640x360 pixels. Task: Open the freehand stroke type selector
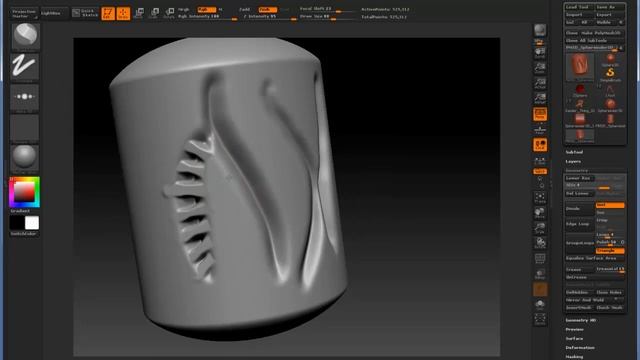click(25, 67)
